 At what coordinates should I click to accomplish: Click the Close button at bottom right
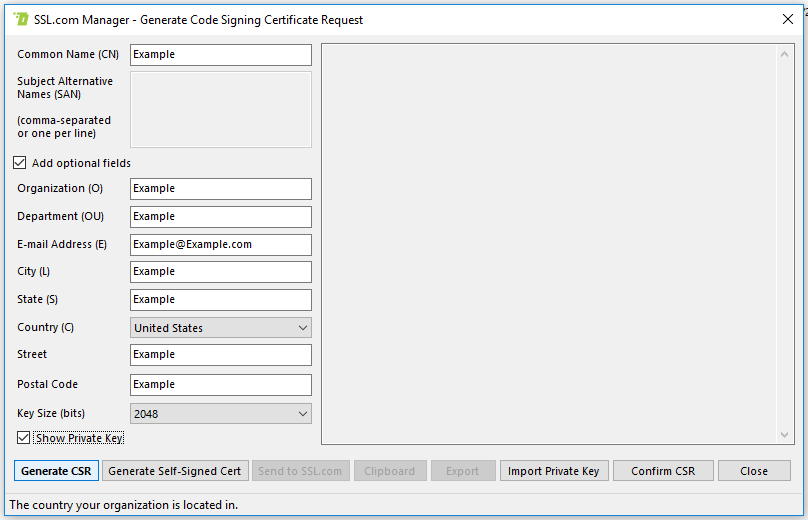tap(754, 471)
